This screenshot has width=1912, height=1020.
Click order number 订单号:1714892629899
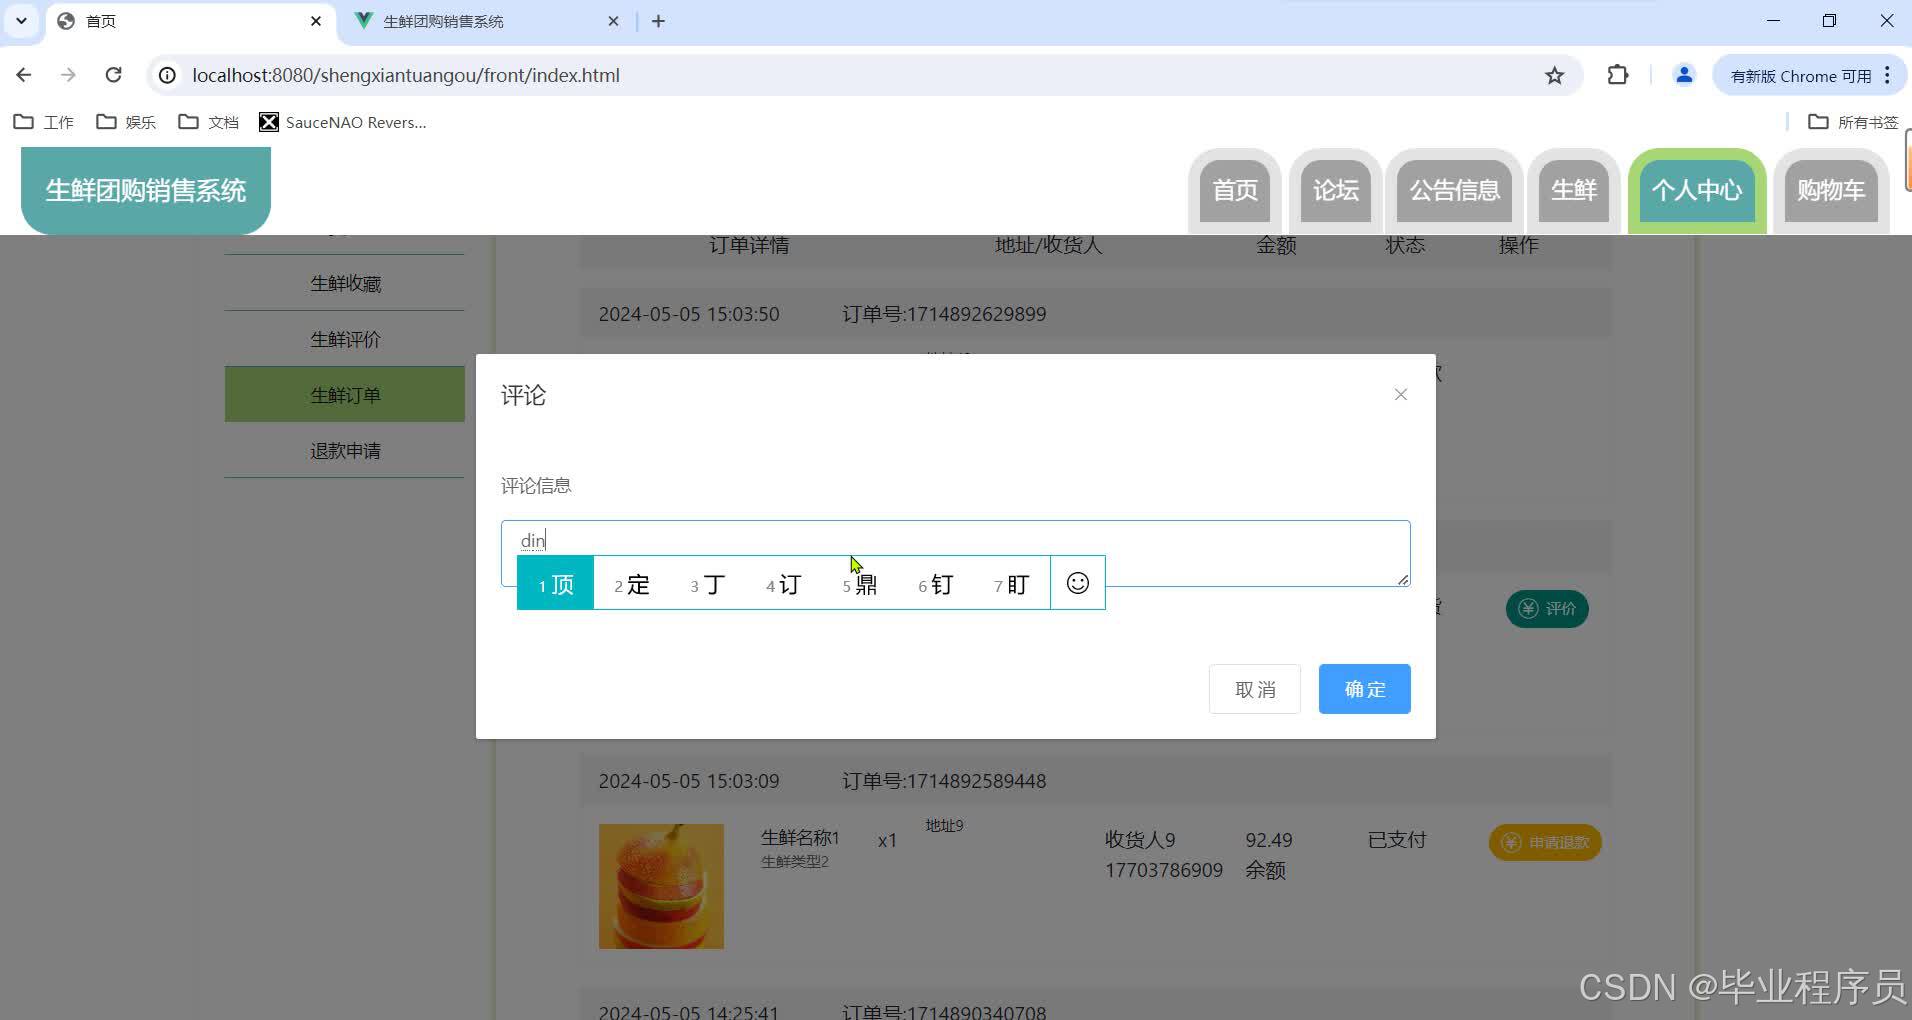pyautogui.click(x=944, y=314)
